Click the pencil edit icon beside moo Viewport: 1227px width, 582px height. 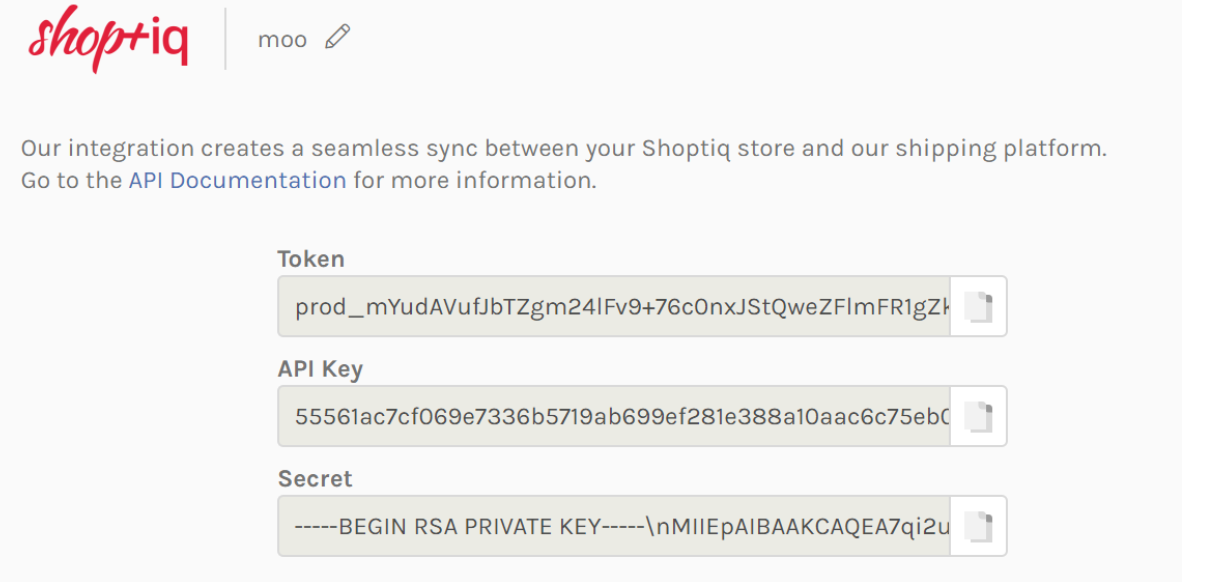(x=338, y=38)
